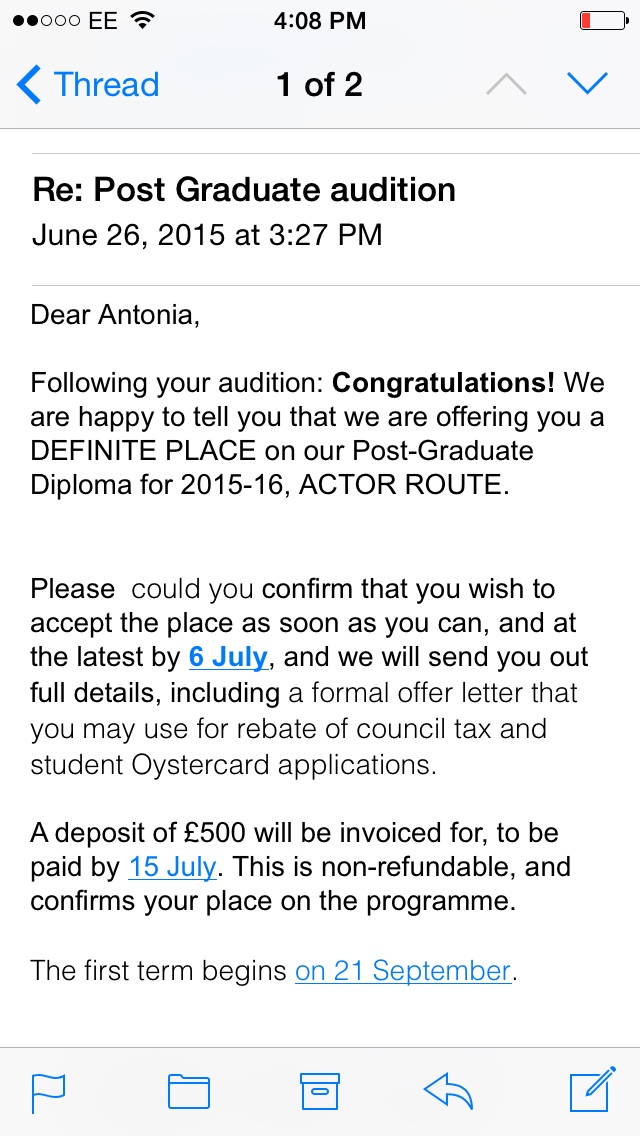The image size is (640, 1136).
Task: Tap the back chevron icon
Action: [x=29, y=85]
